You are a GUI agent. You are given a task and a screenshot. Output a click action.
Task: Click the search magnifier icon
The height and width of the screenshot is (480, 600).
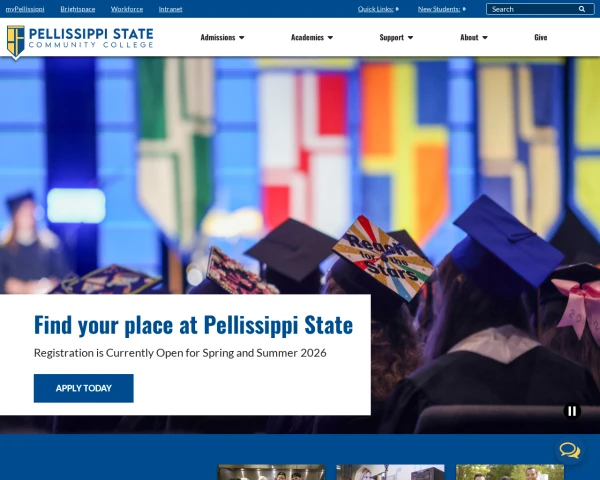[x=582, y=9]
